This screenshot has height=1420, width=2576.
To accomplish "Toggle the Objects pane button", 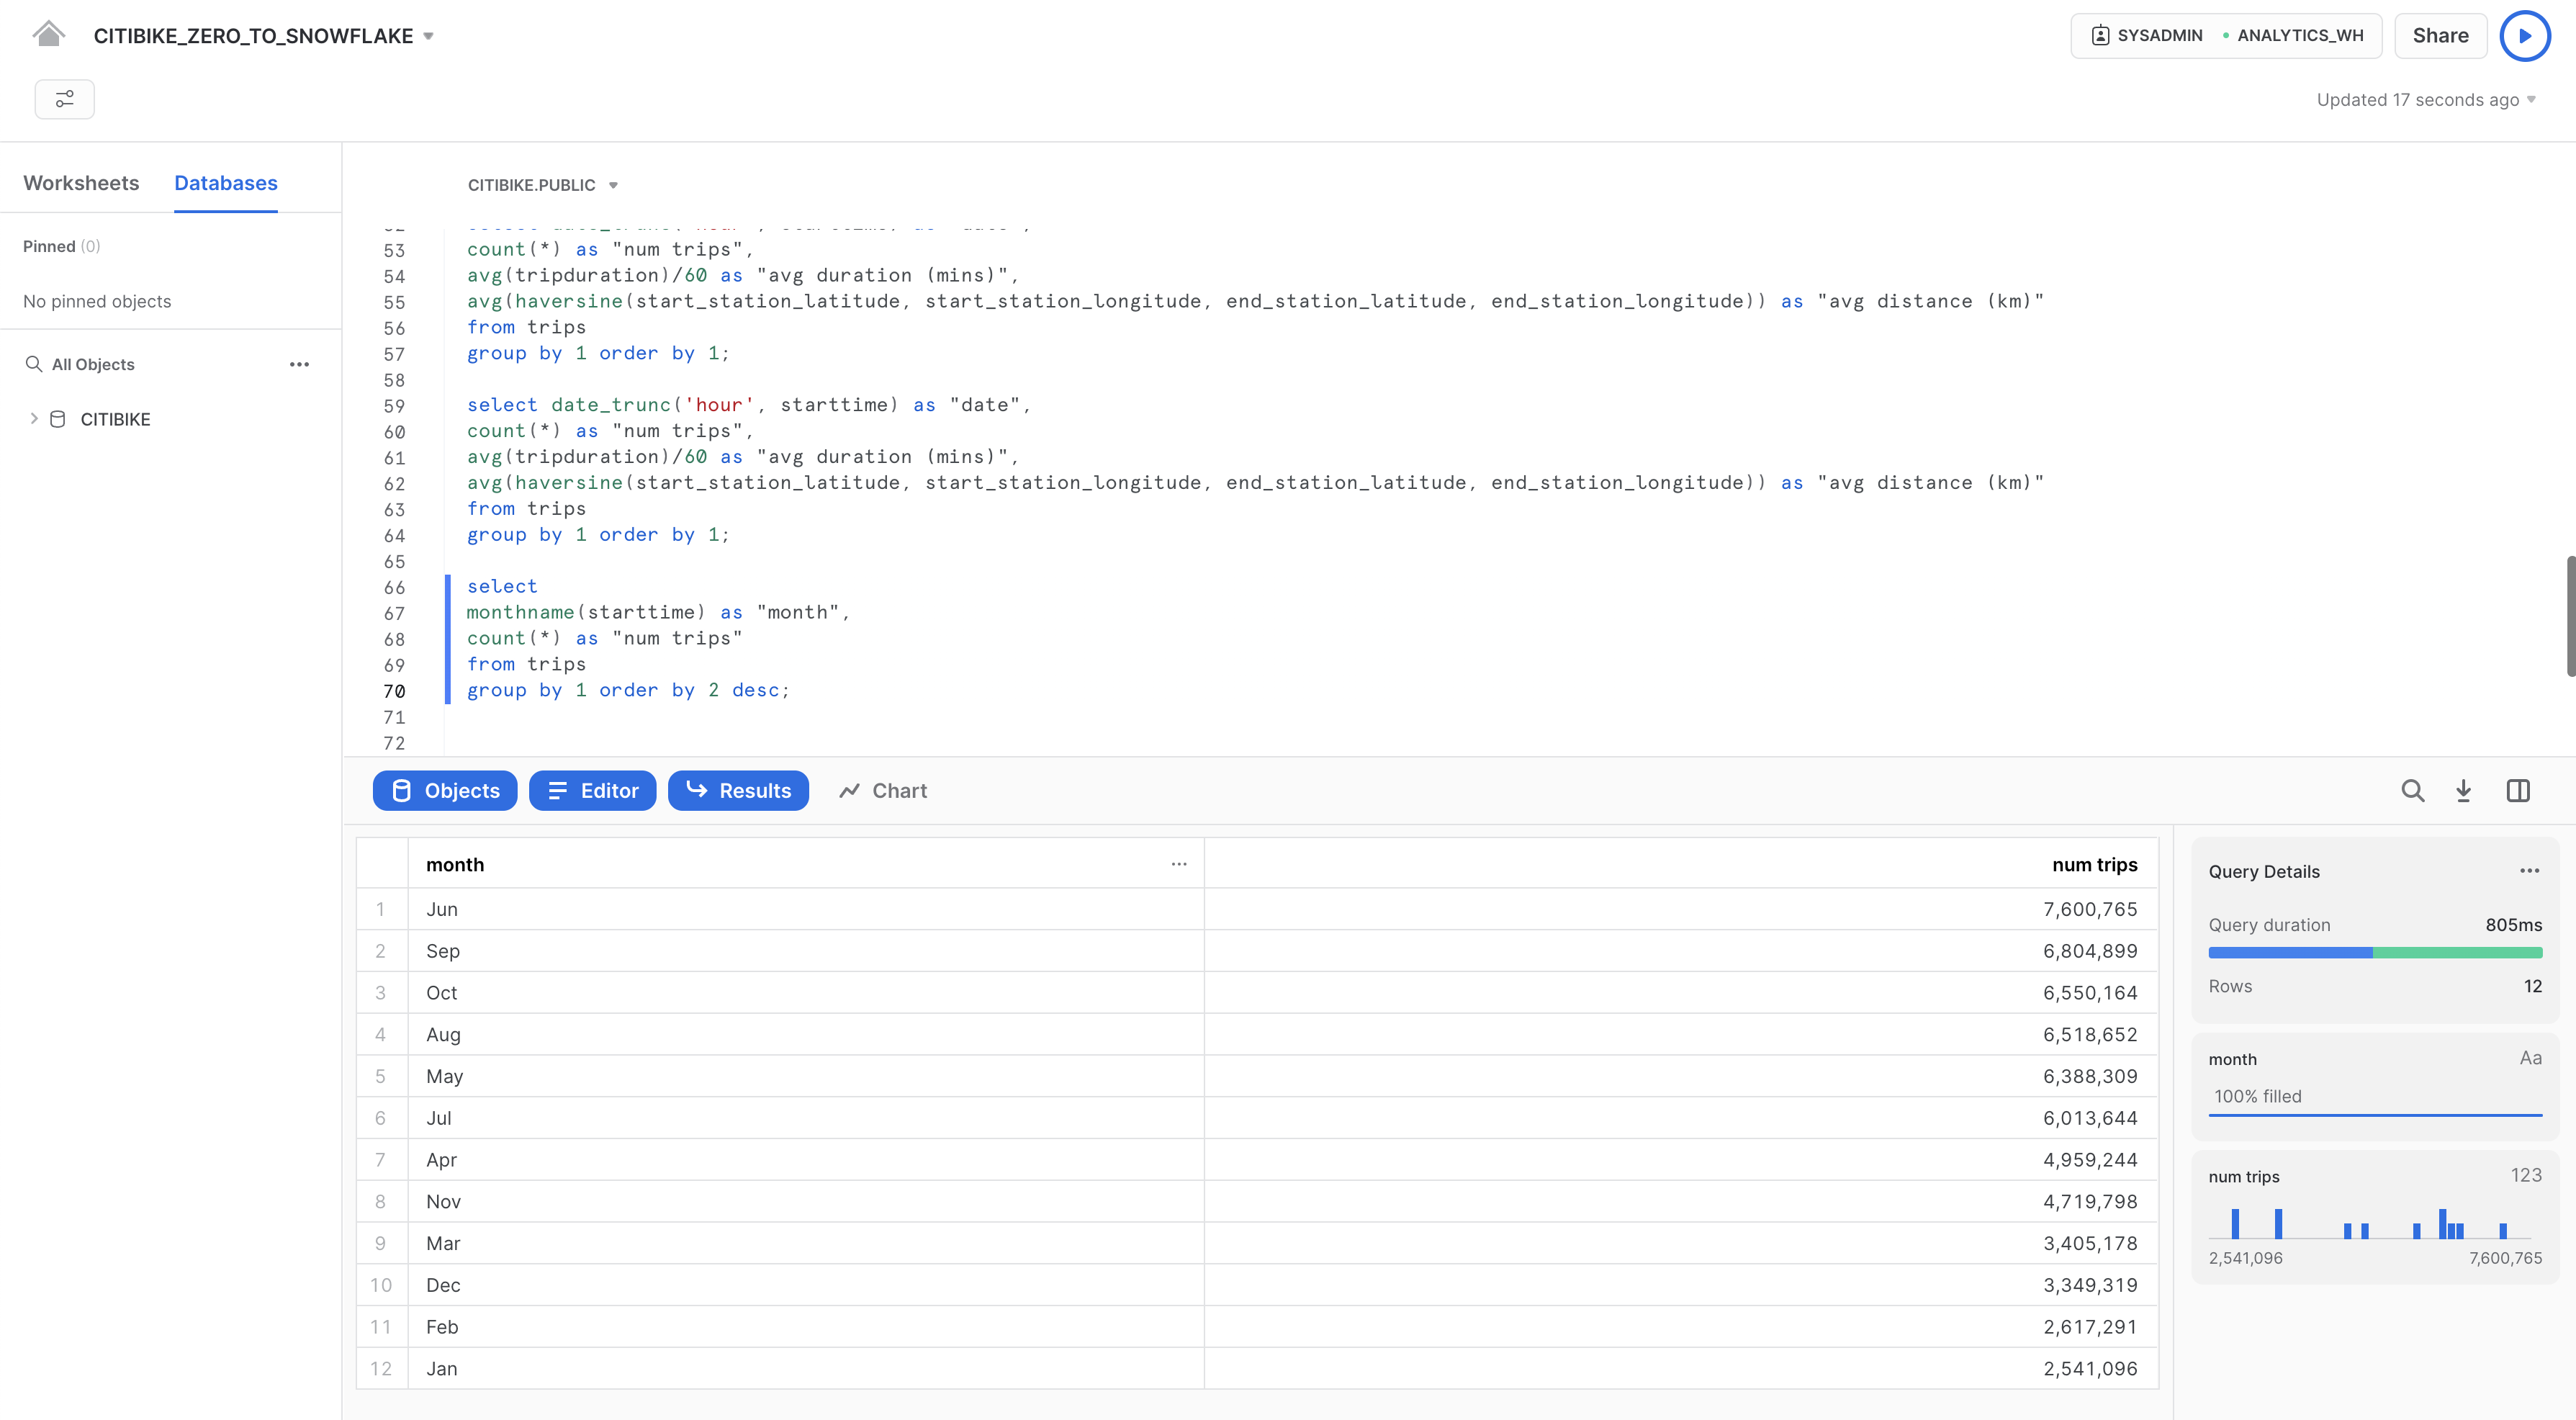I will (x=445, y=791).
